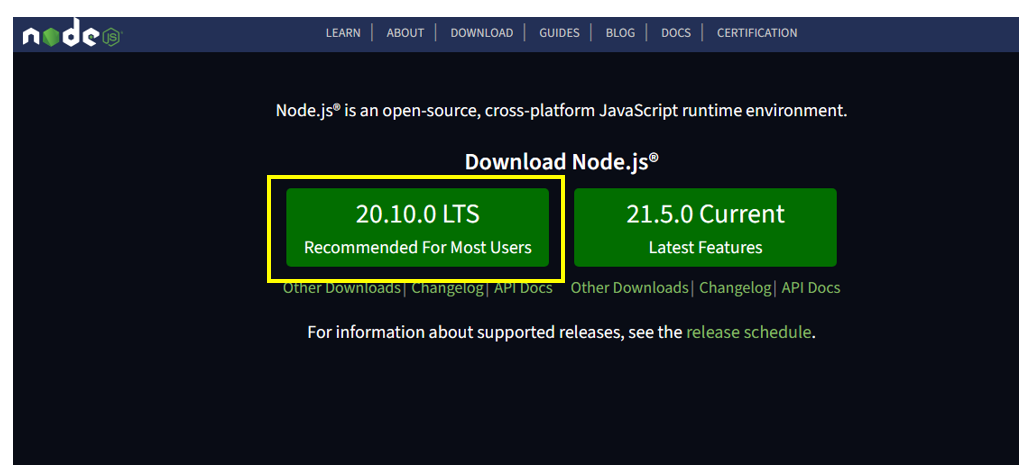
Task: Open the ABOUT page
Action: [405, 33]
